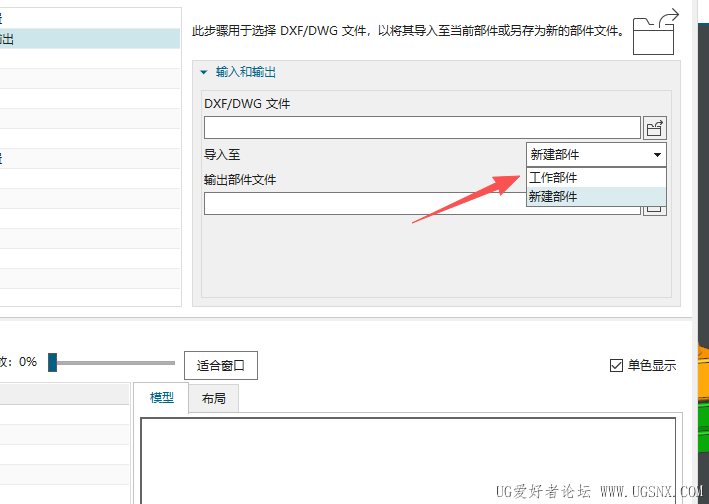Click the DXF/DWG 文件 label
709x504 pixels.
[x=247, y=104]
